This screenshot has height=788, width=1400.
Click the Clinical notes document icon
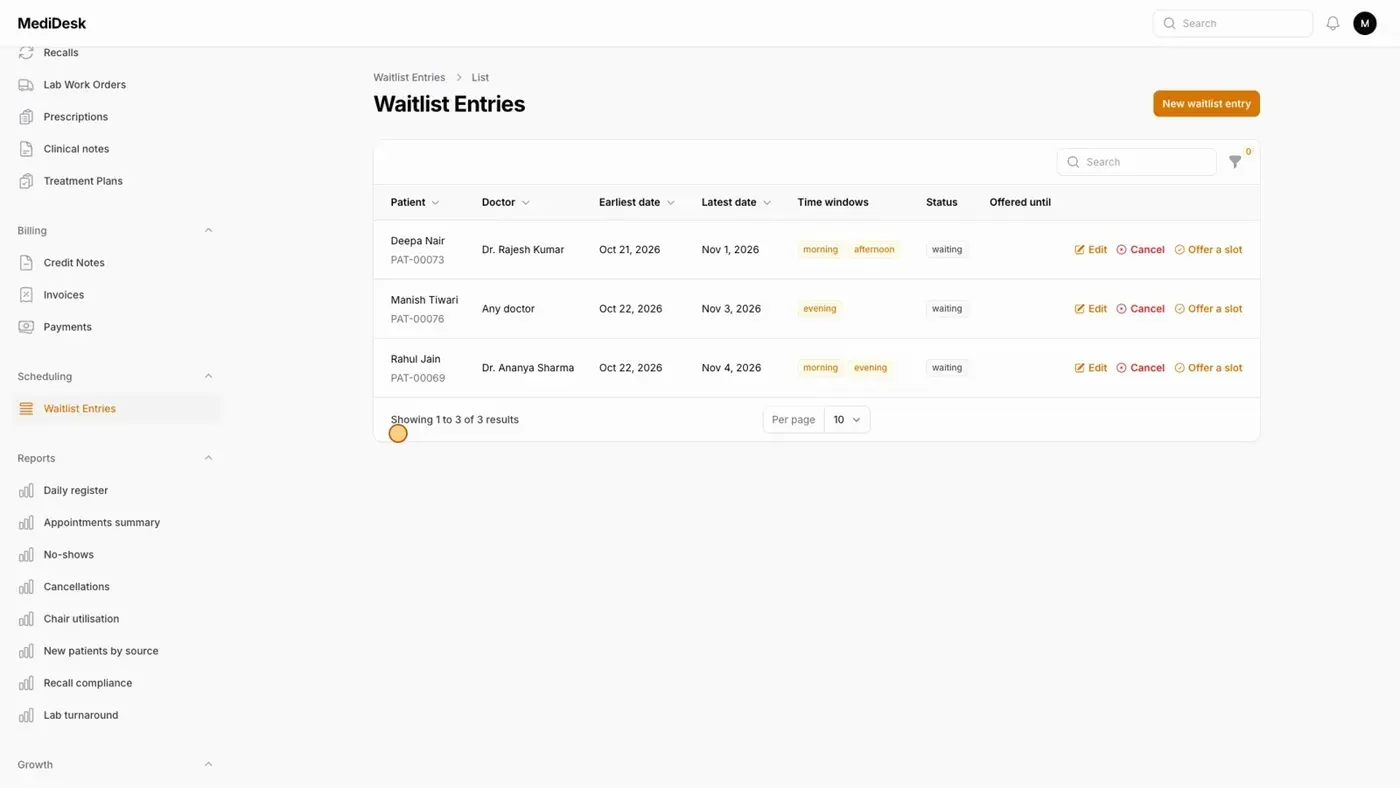click(26, 149)
